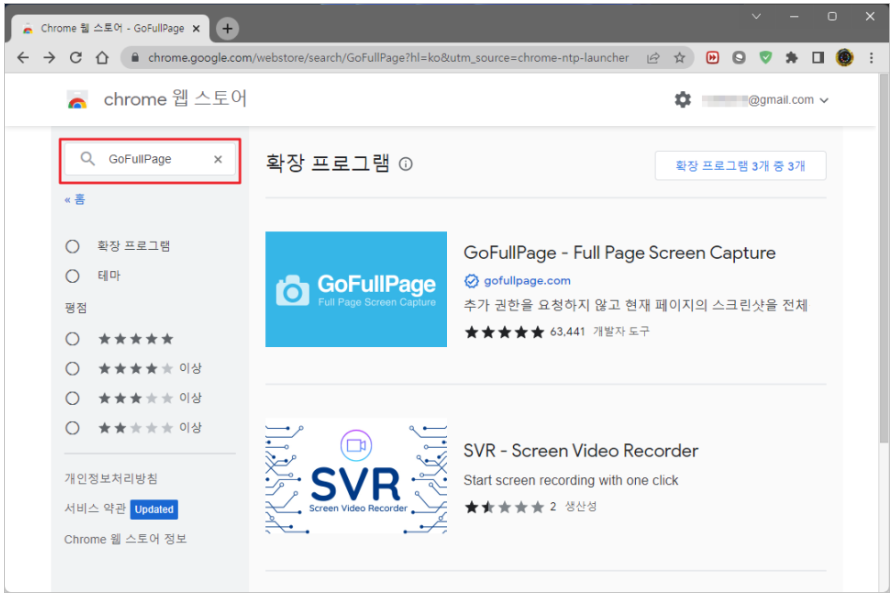The width and height of the screenshot is (894, 597).
Task: Go back to the previous page
Action: point(23,58)
